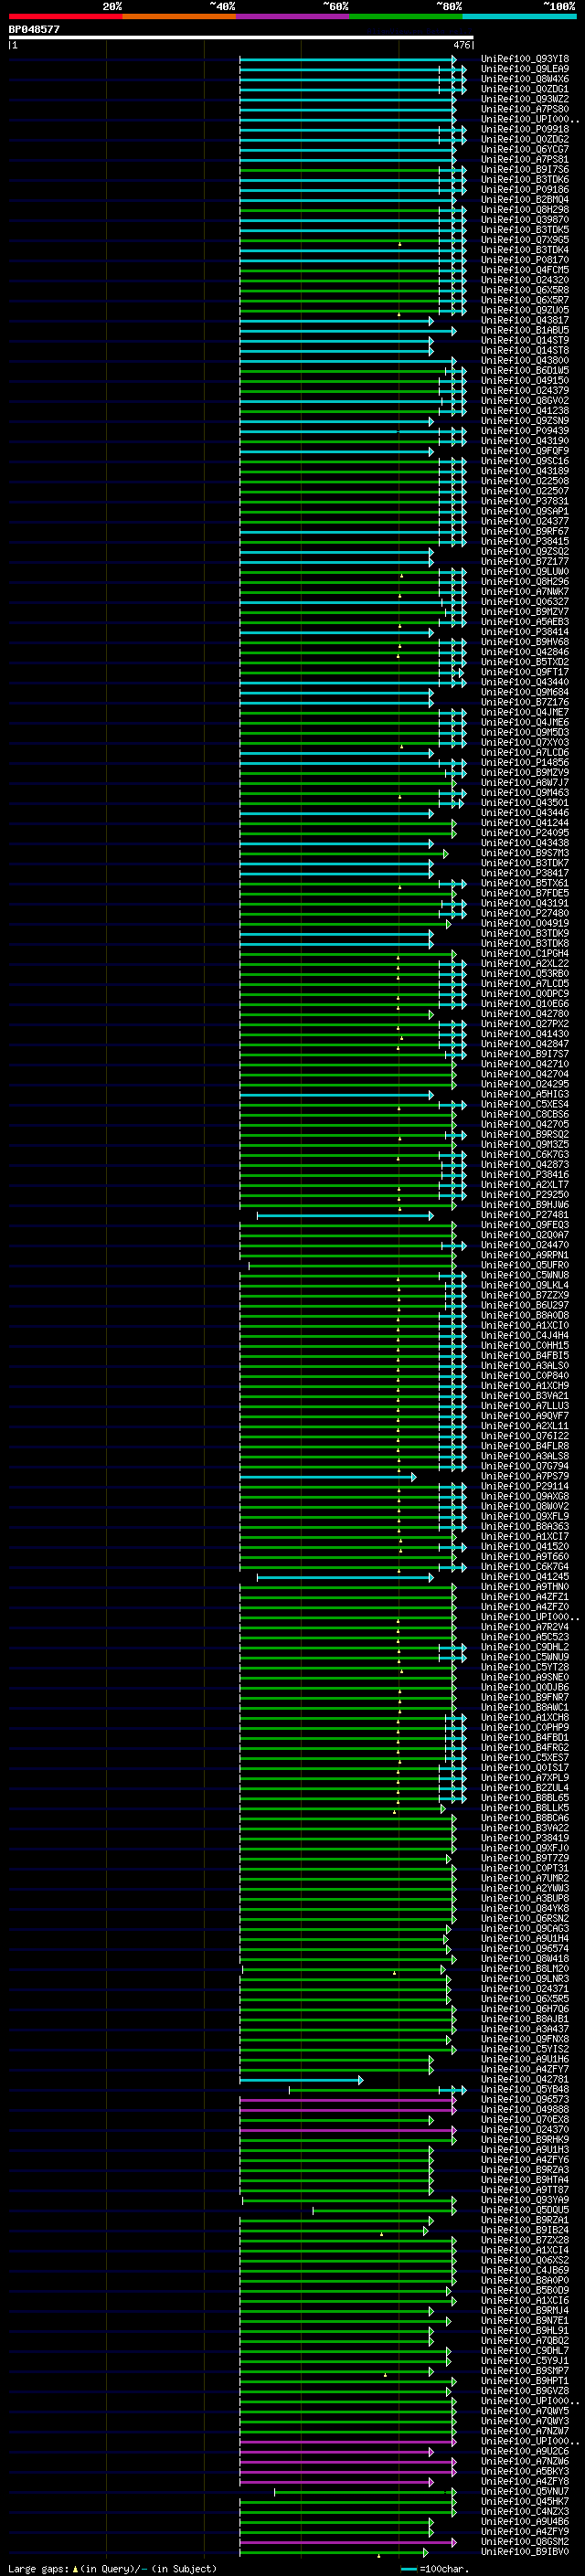Click the white query sequence bar

[241, 38]
